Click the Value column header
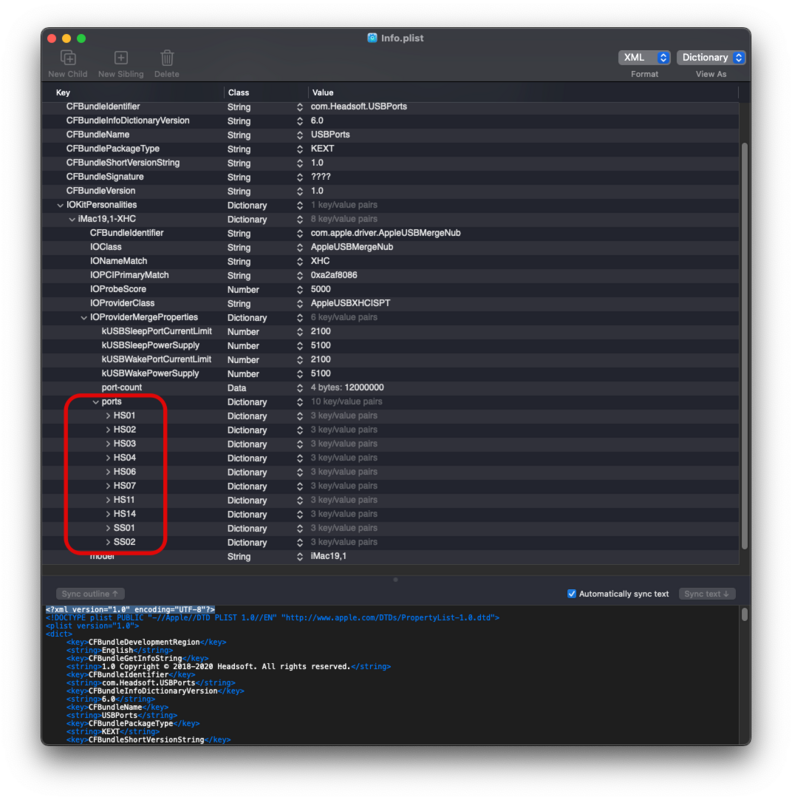792x800 pixels. point(323,92)
